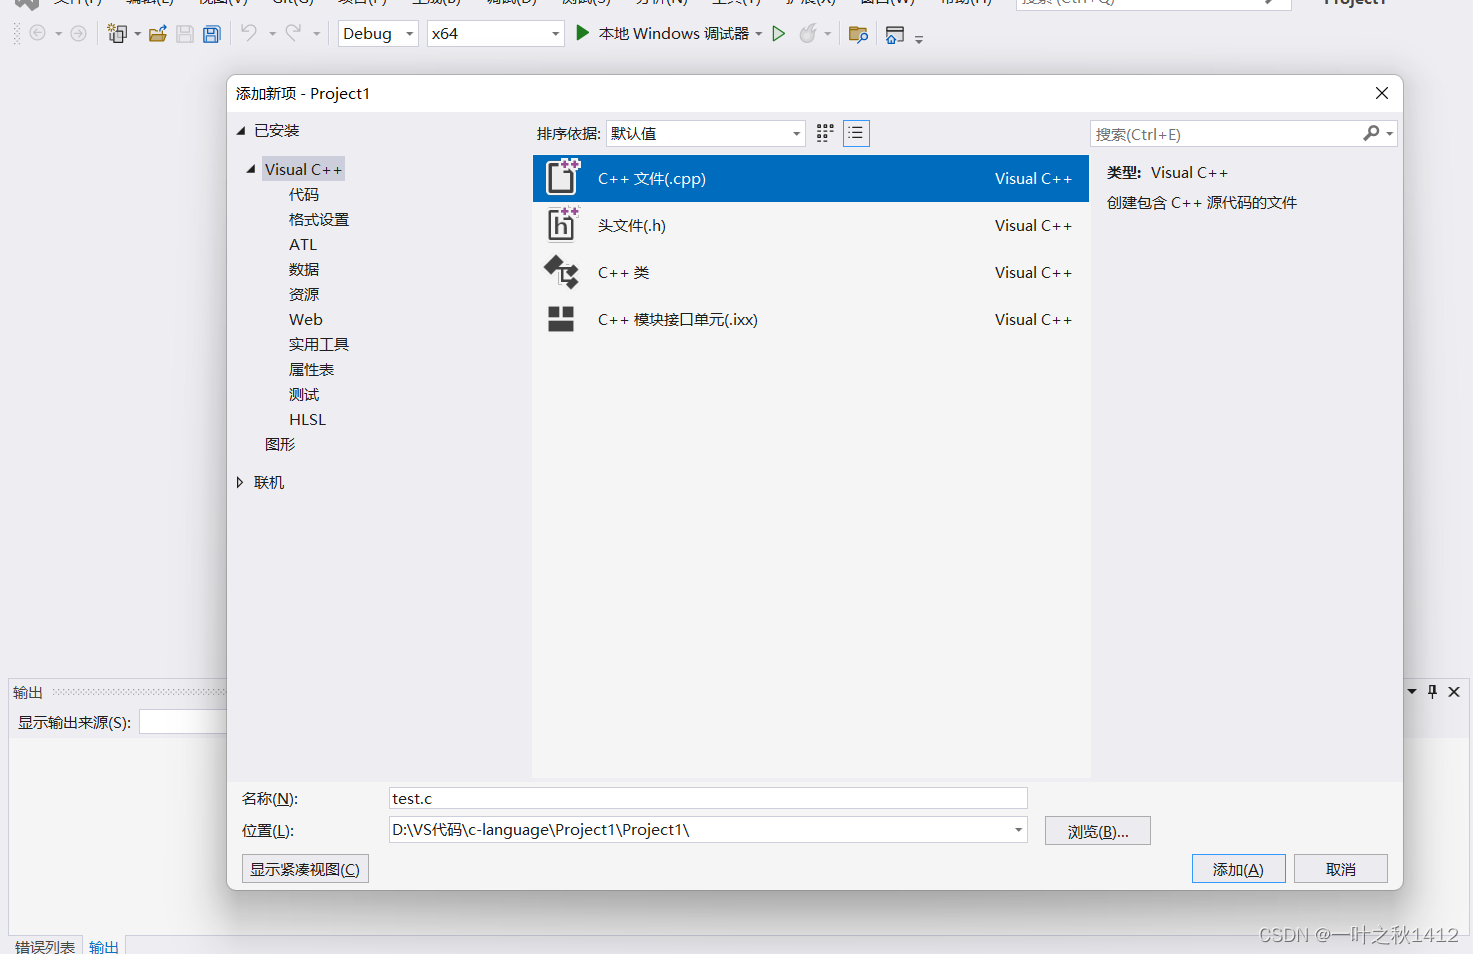This screenshot has width=1473, height=954.
Task: Select the 属性表 category
Action: tap(312, 369)
